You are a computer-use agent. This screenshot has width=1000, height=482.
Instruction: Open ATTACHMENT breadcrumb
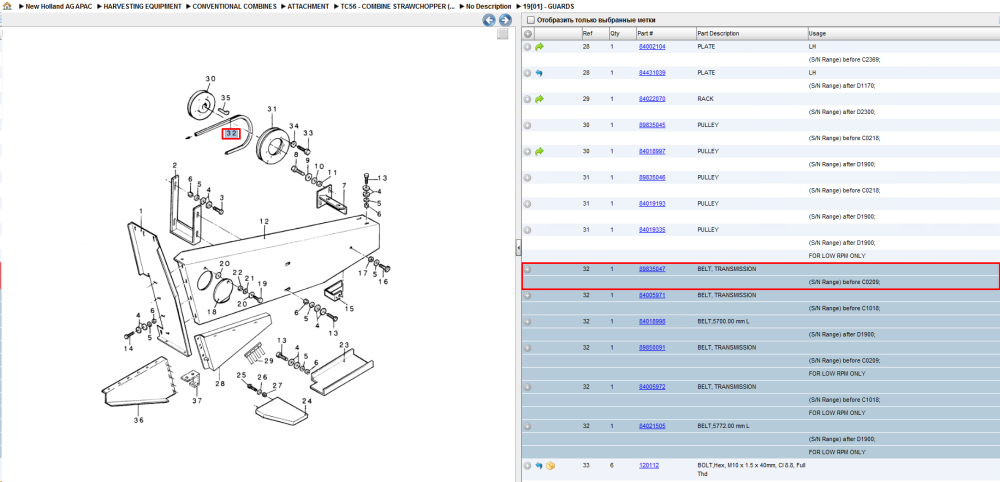[x=308, y=6]
